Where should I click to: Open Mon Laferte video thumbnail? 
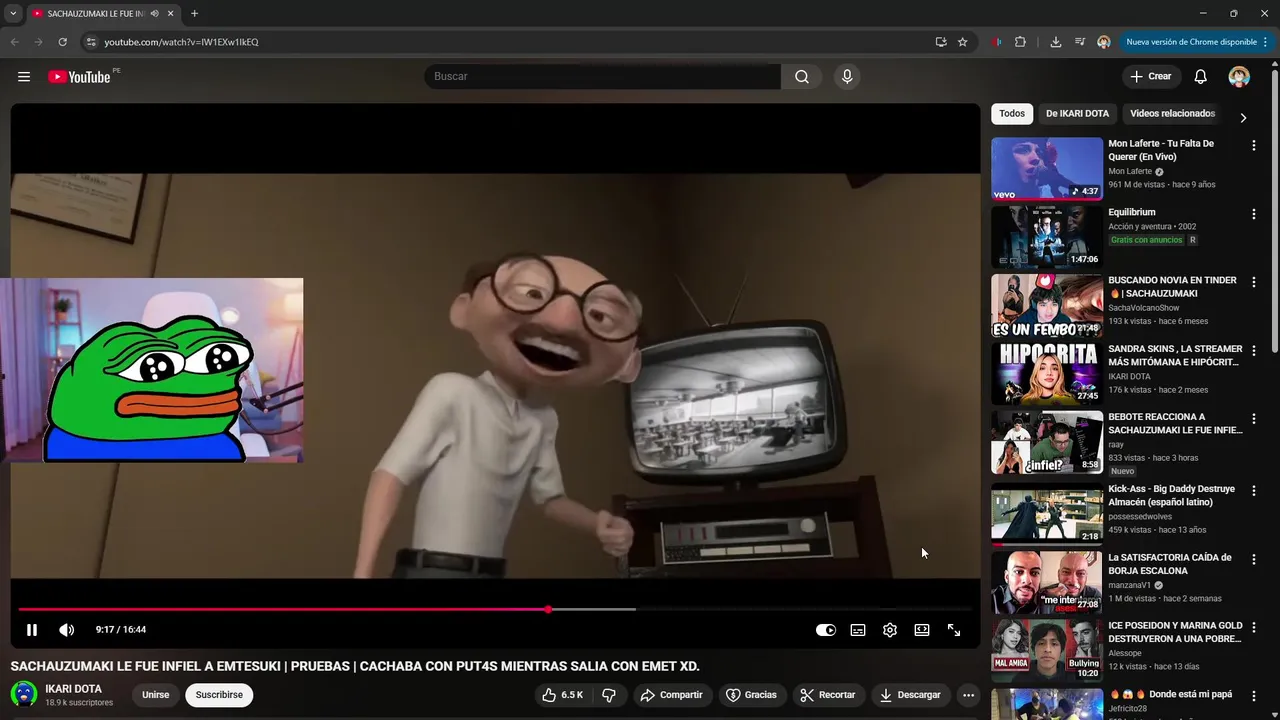[x=1047, y=169]
